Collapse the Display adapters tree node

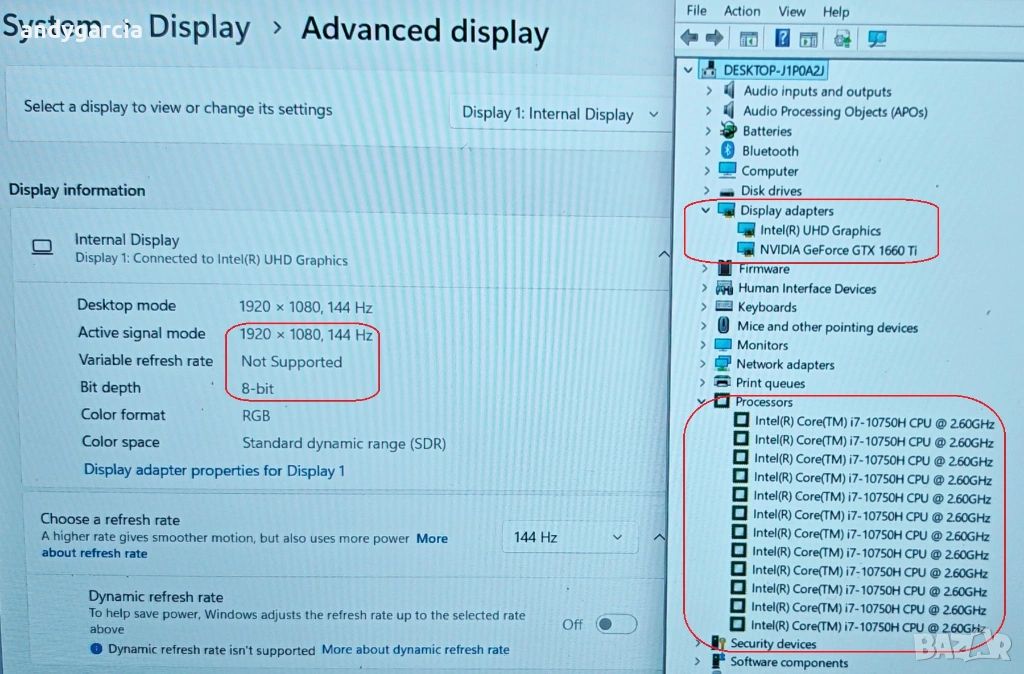pyautogui.click(x=706, y=211)
